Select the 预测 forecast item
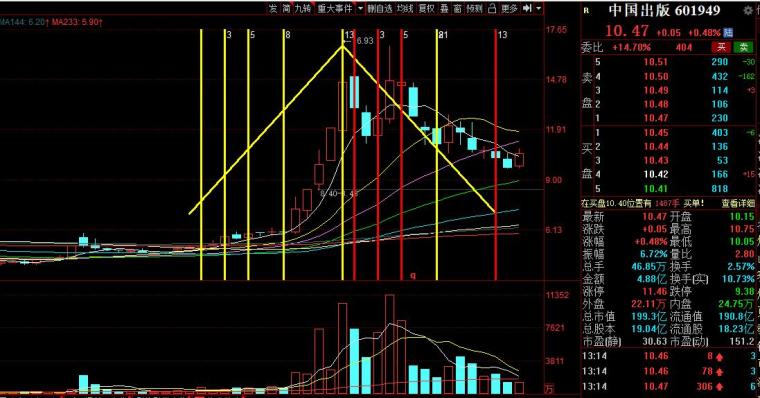 click(475, 9)
